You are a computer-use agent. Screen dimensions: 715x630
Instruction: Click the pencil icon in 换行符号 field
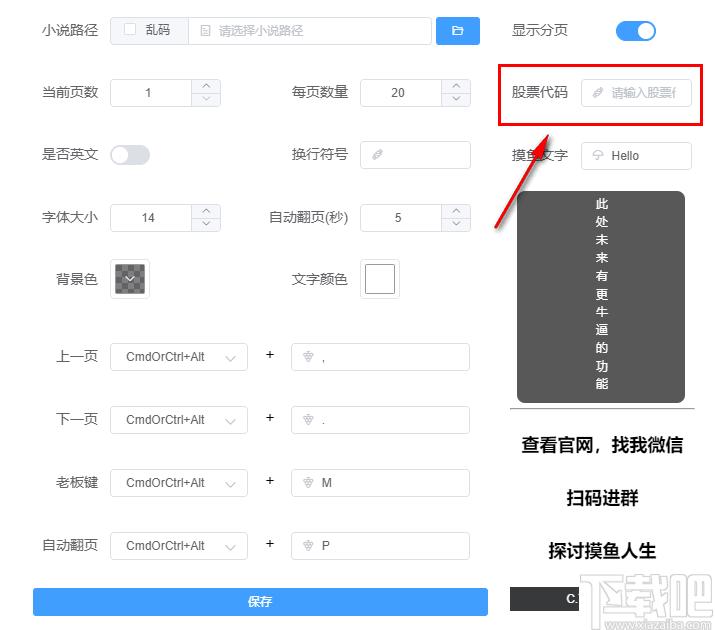click(x=377, y=155)
